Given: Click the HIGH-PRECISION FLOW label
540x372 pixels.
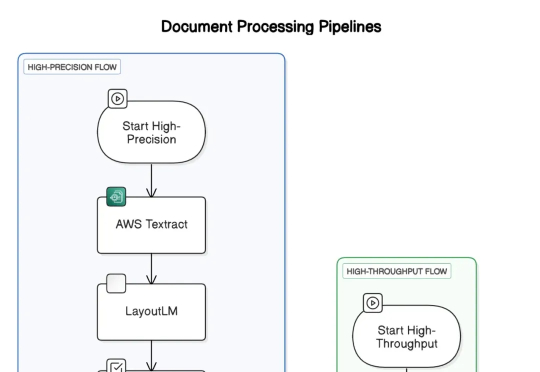Looking at the screenshot, I should pos(72,67).
